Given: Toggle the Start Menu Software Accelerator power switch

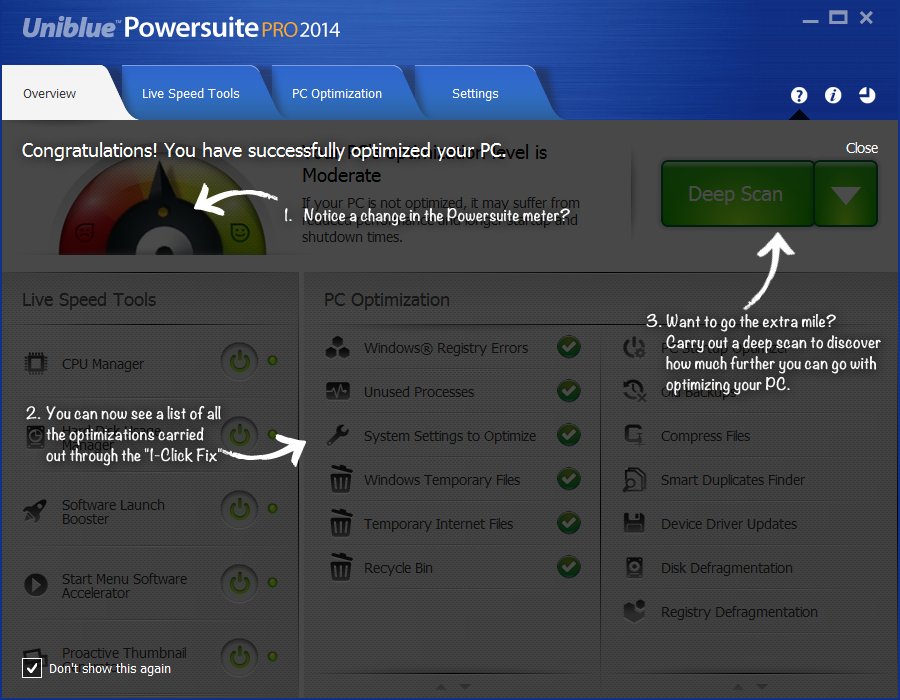Looking at the screenshot, I should [x=239, y=583].
